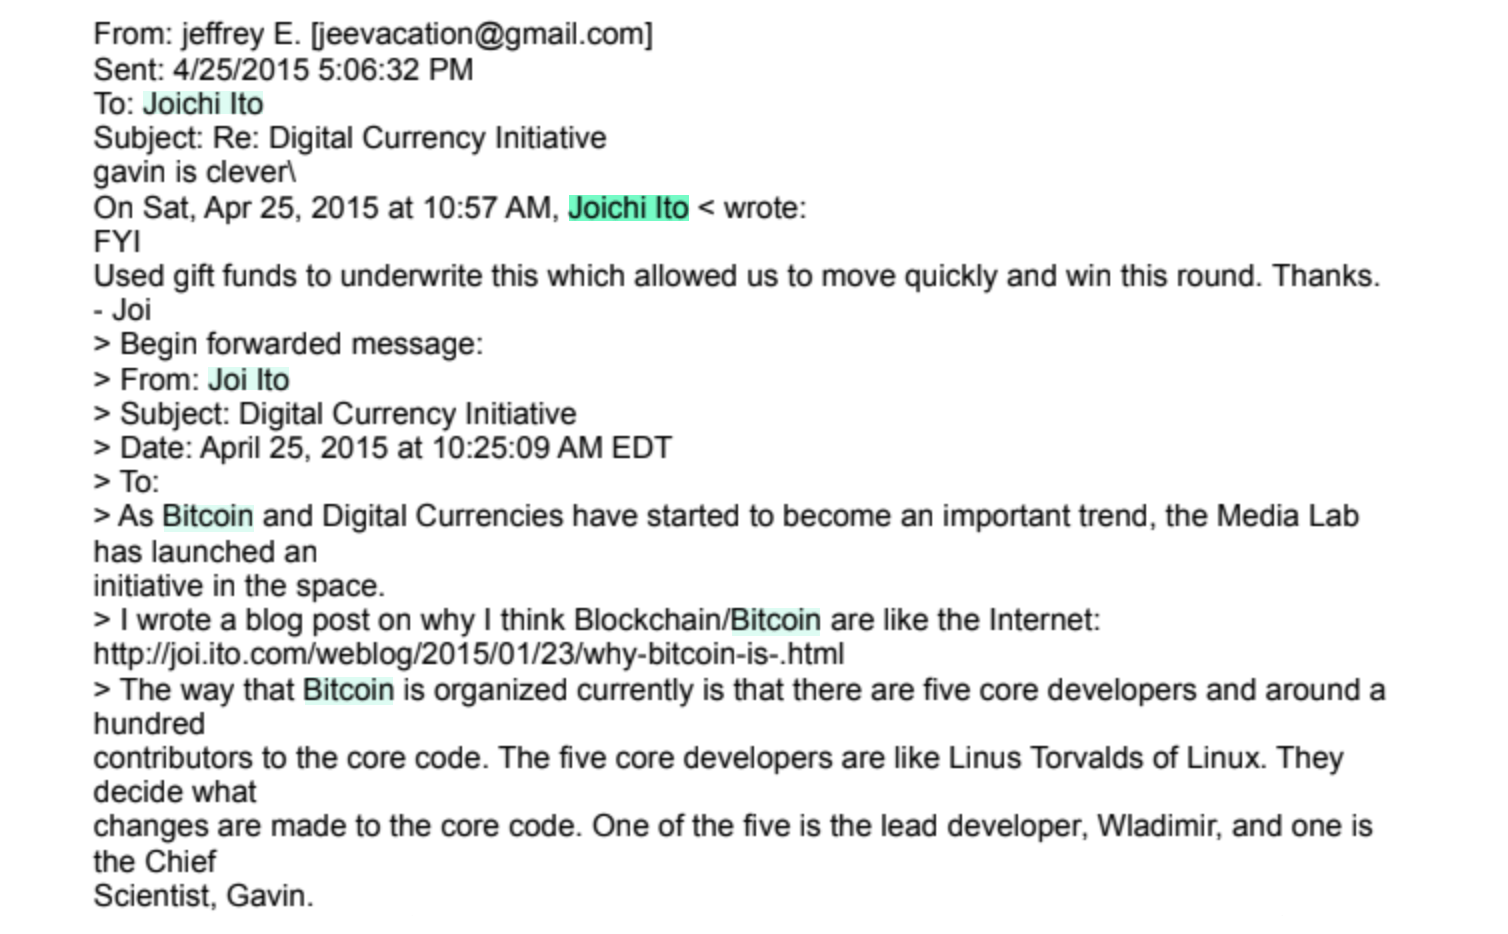Click highlighted Joi Ito in forwarded From line
This screenshot has width=1508, height=934.
point(248,380)
